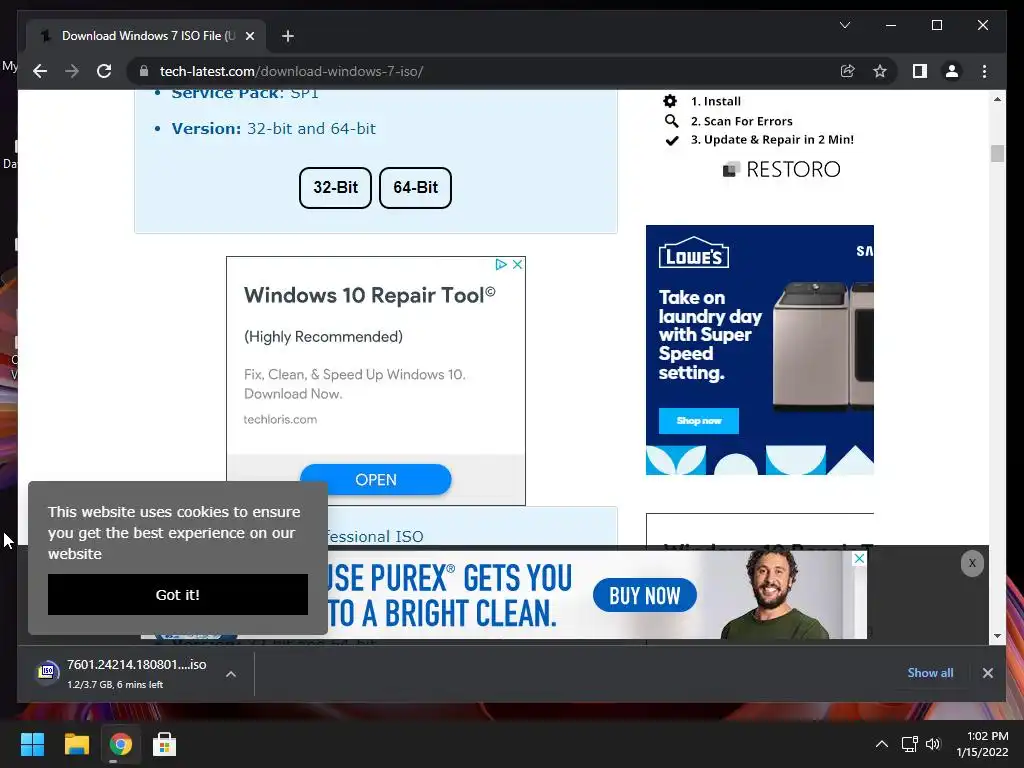Accept cookies with Got it!
The image size is (1024, 768).
[178, 594]
